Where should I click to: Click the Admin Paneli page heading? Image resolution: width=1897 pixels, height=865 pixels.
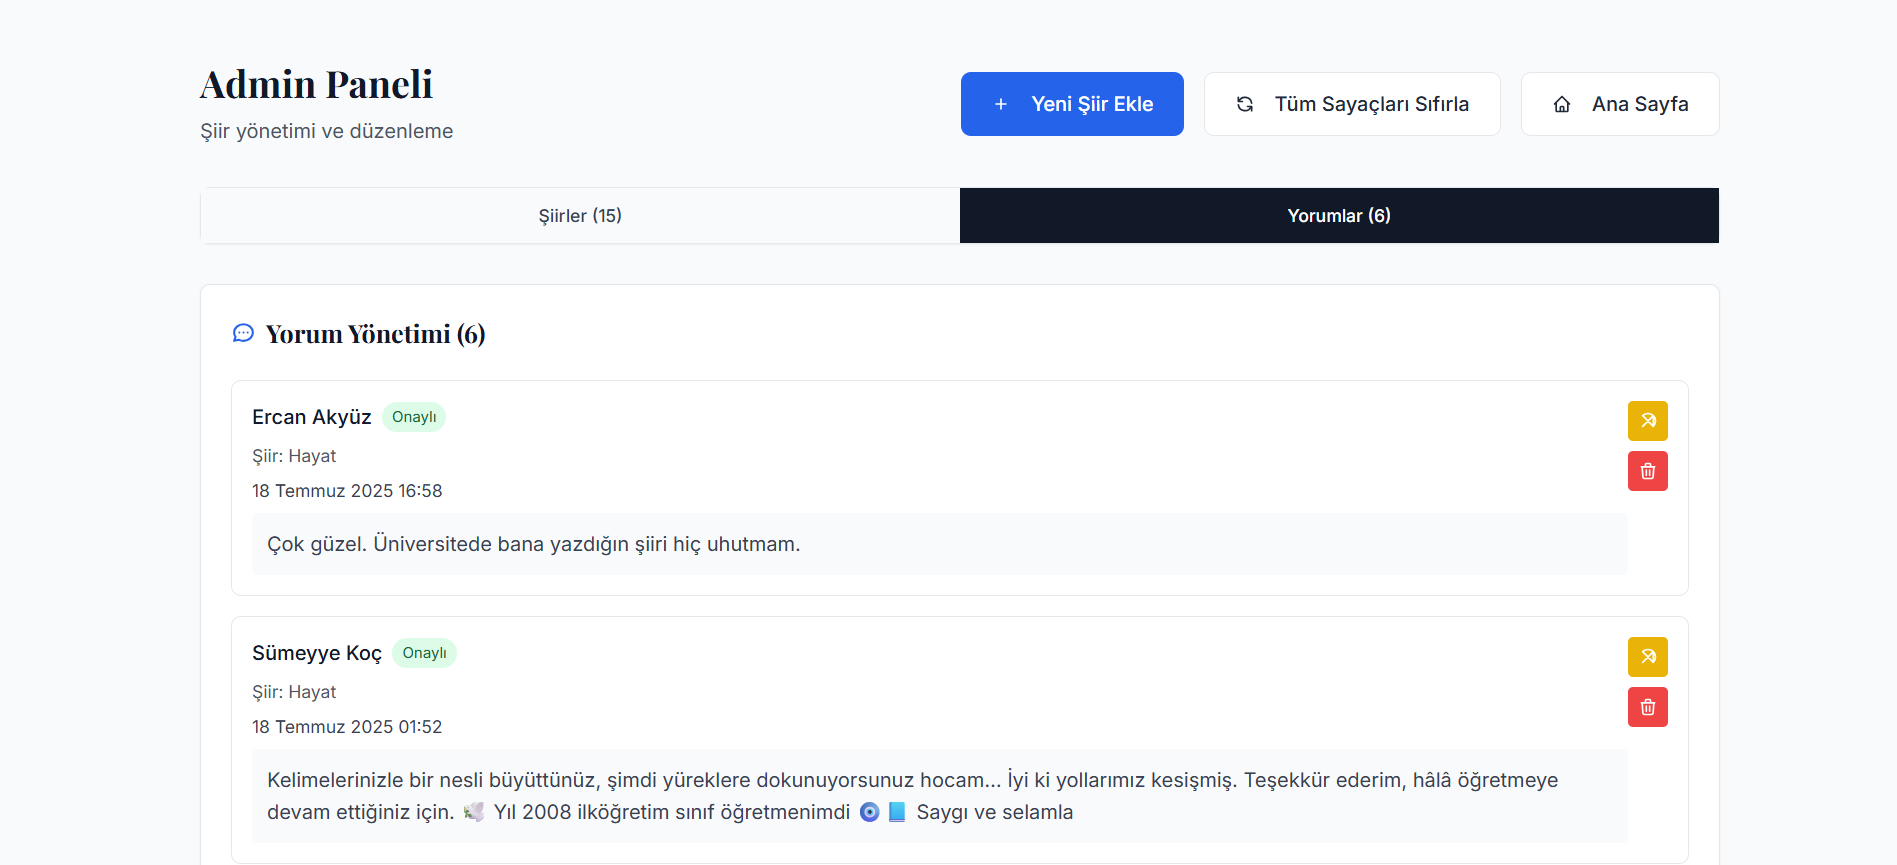coord(316,85)
